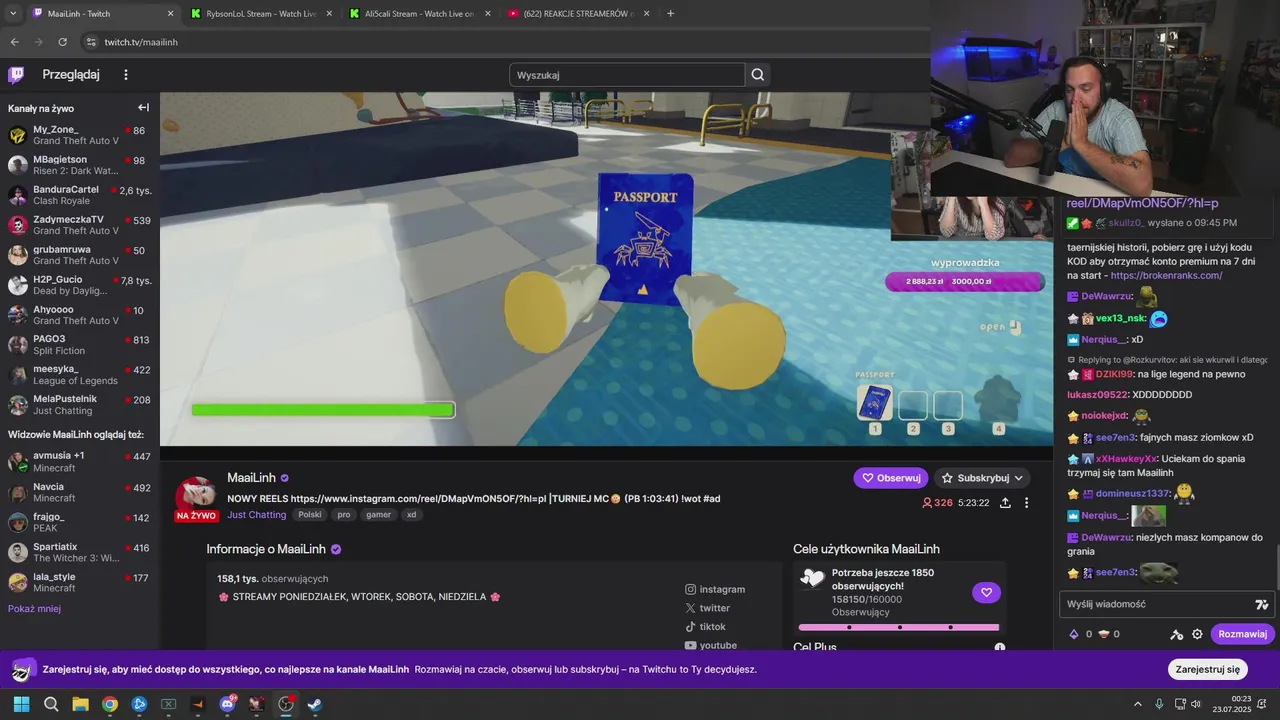Open Windows taskbar search

(x=51, y=704)
